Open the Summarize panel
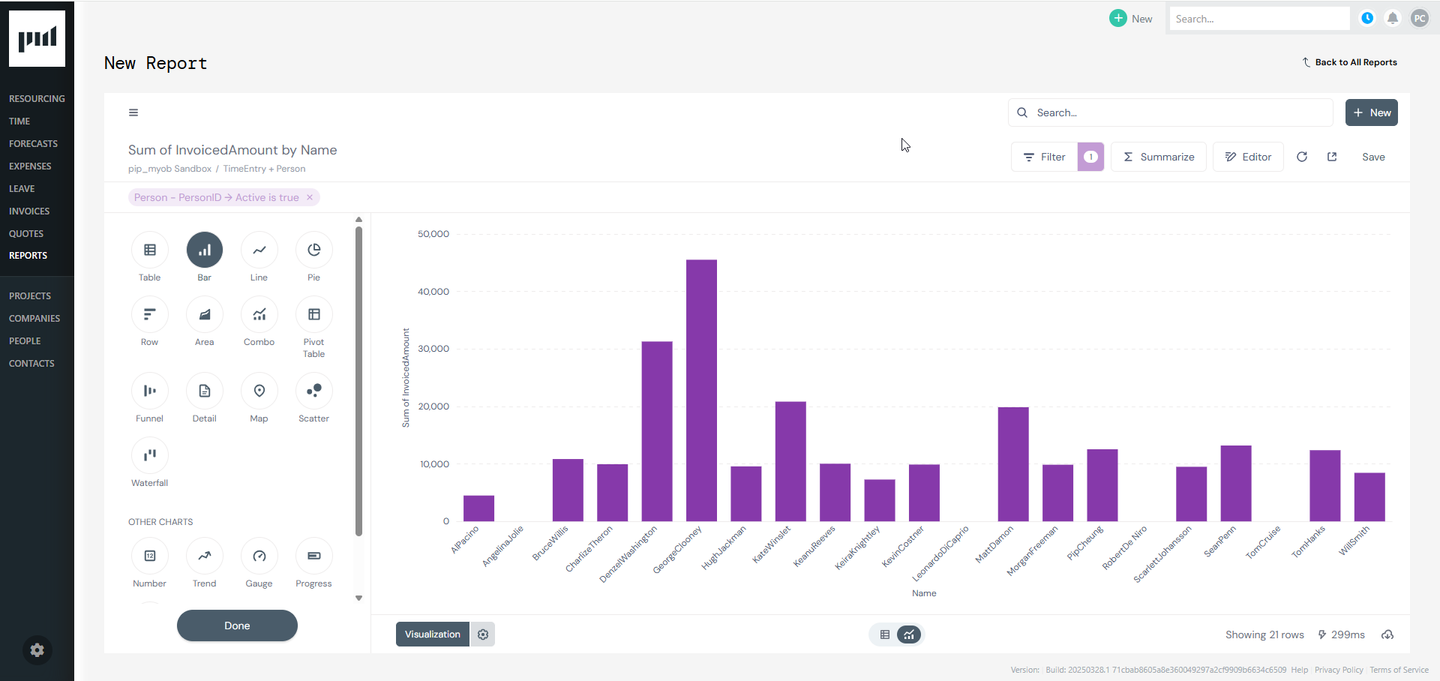The width and height of the screenshot is (1440, 681). click(1158, 156)
